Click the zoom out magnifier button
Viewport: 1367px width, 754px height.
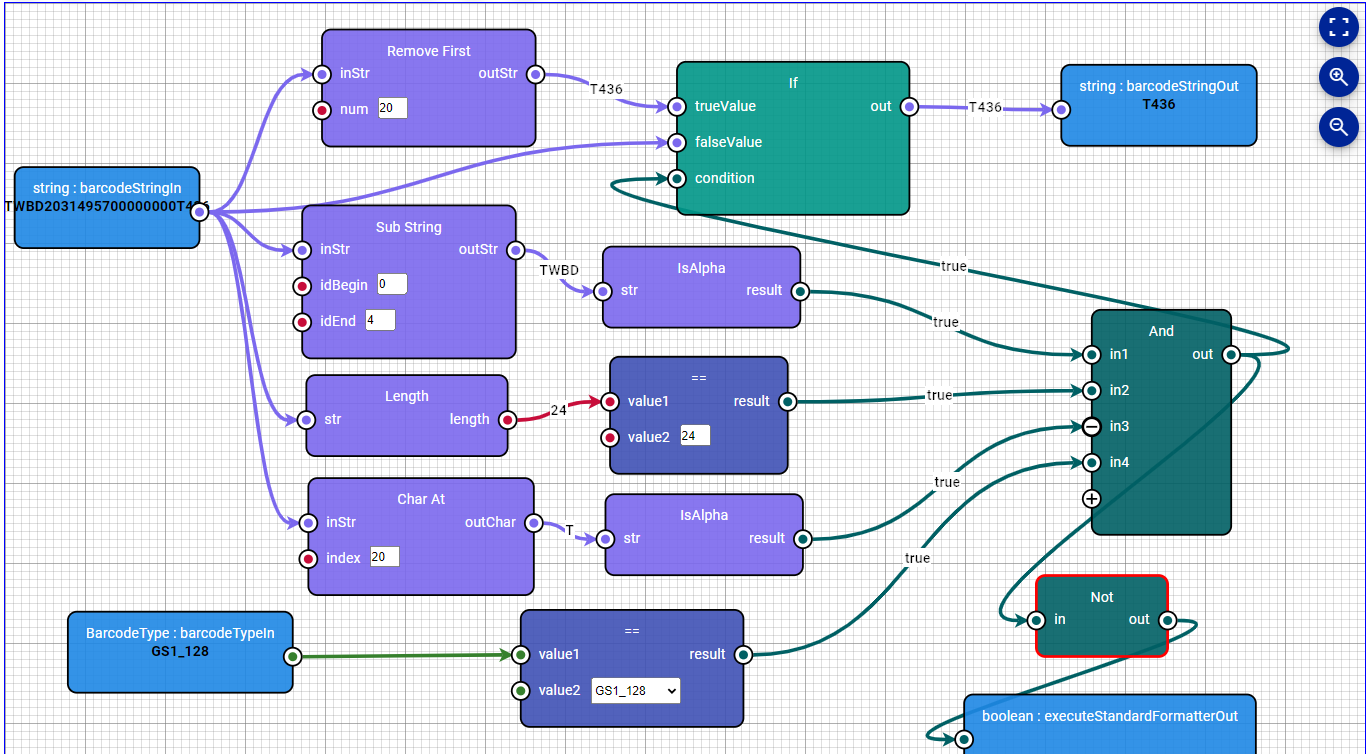[x=1338, y=126]
